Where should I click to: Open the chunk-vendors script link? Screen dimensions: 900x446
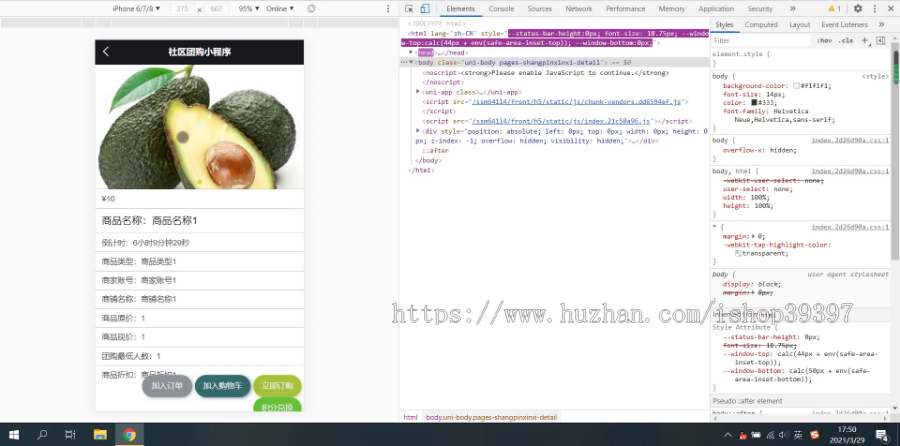[576, 102]
